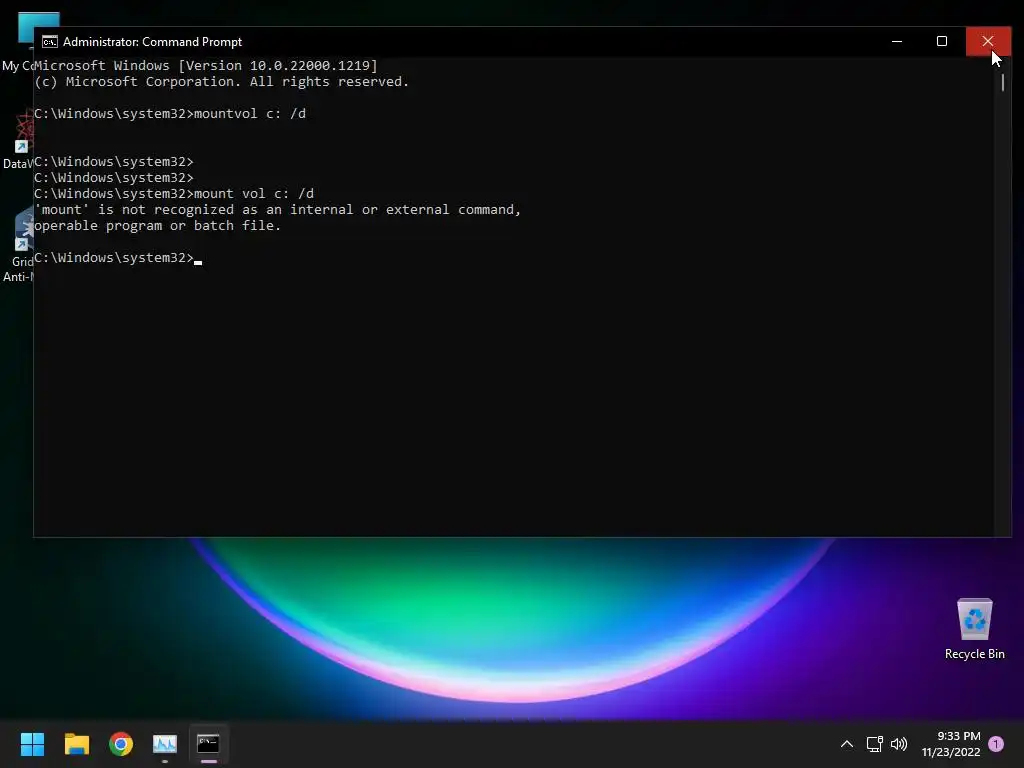Viewport: 1024px width, 768px height.
Task: Select the Recycle Bin desktop icon
Action: (x=974, y=628)
